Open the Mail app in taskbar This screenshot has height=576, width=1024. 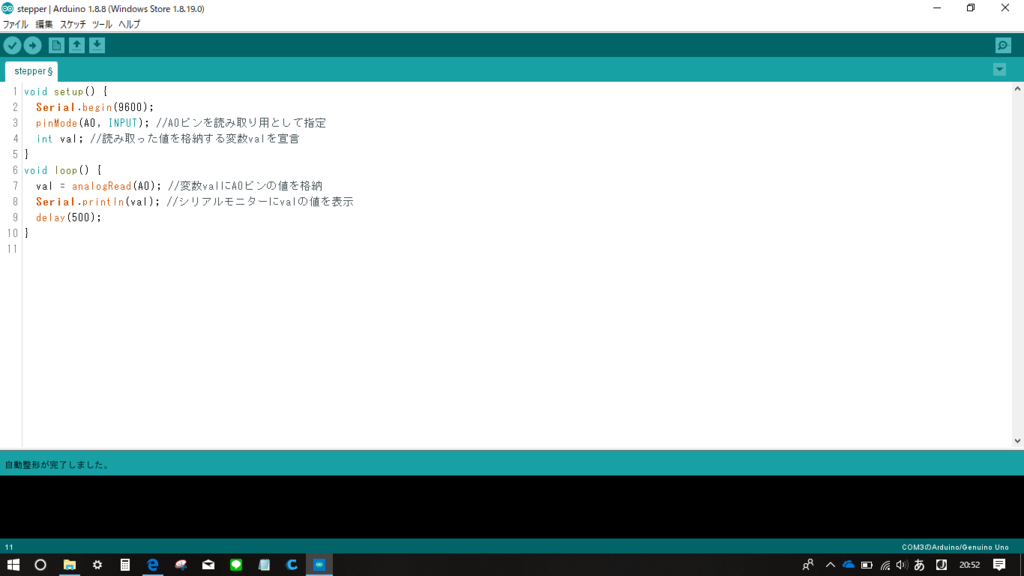pos(208,565)
